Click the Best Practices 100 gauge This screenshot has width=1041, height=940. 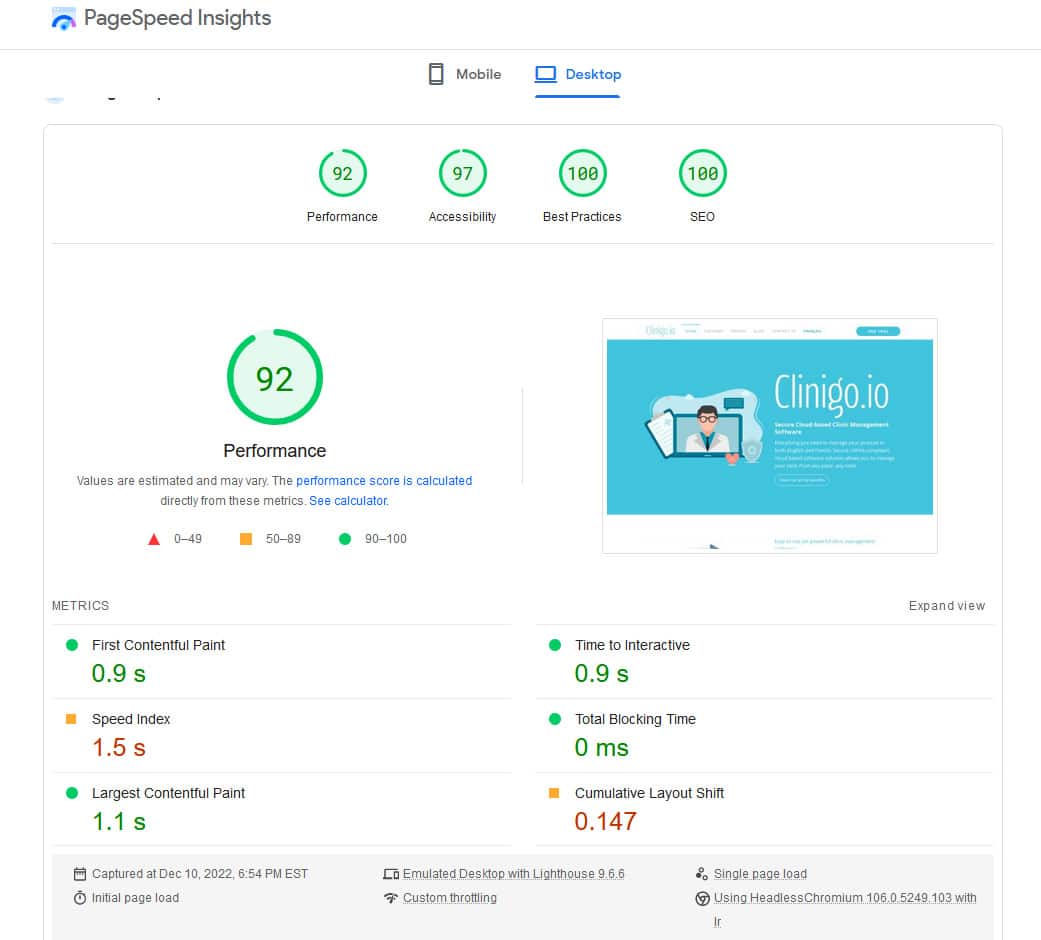point(582,174)
